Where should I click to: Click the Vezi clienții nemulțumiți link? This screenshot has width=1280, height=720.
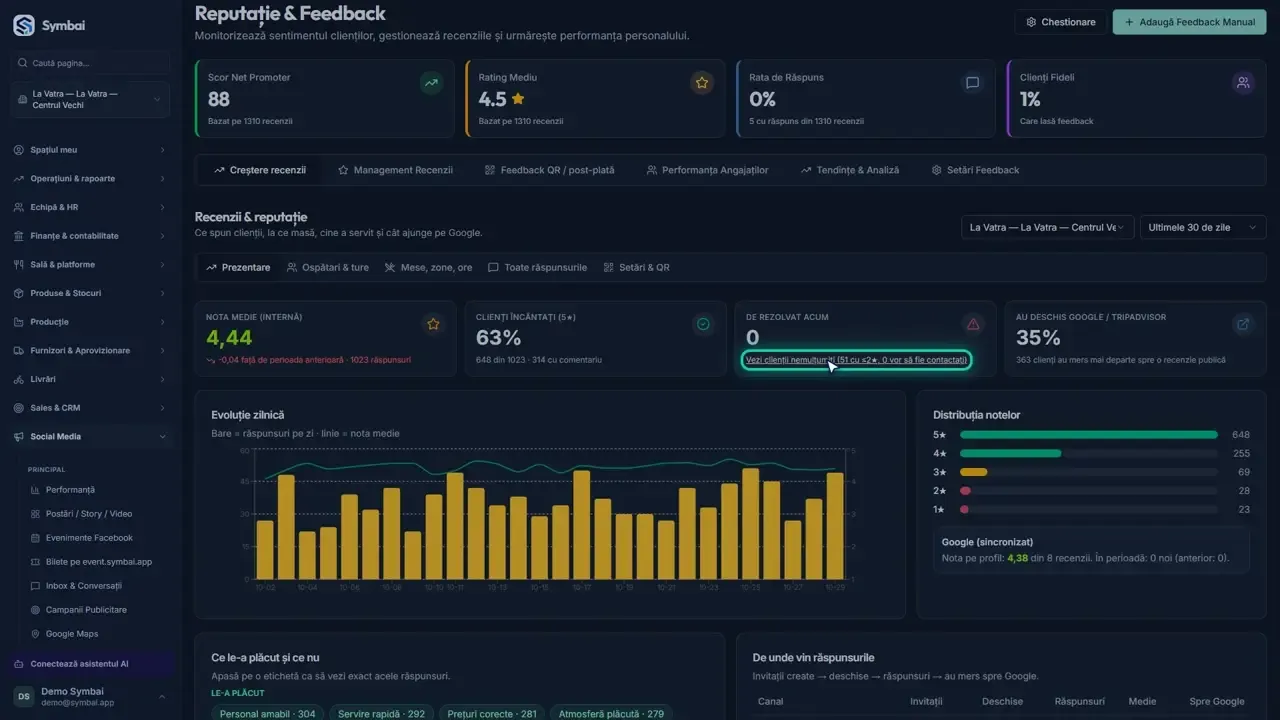tap(856, 360)
